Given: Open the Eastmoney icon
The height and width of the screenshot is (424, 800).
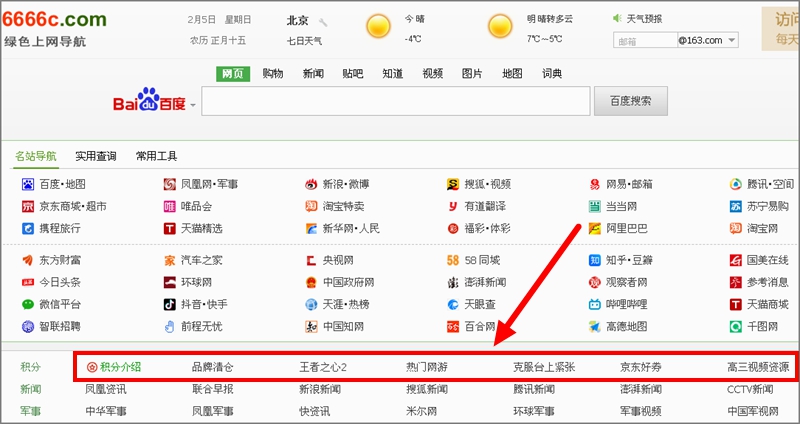Looking at the screenshot, I should 28,260.
